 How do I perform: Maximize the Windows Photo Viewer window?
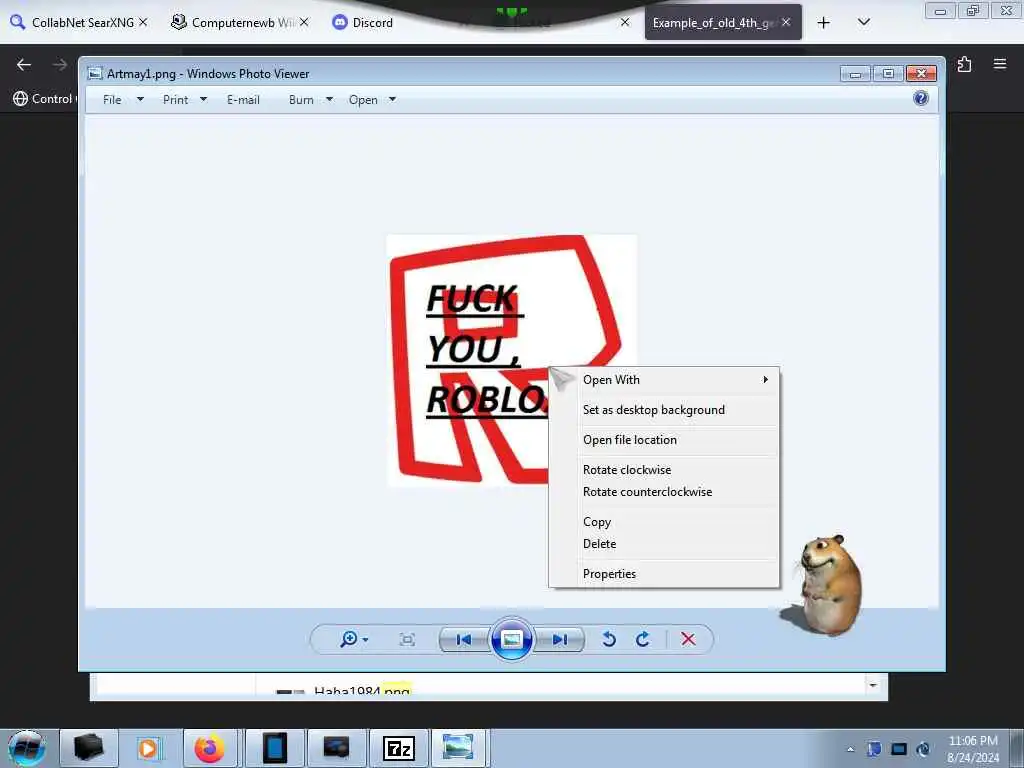click(x=888, y=73)
